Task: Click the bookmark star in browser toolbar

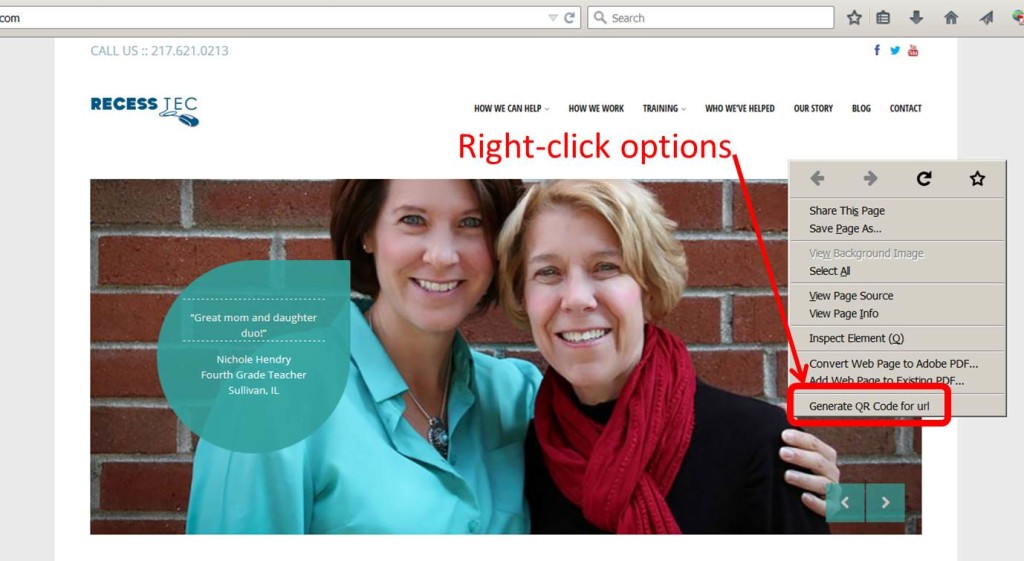Action: pyautogui.click(x=854, y=18)
